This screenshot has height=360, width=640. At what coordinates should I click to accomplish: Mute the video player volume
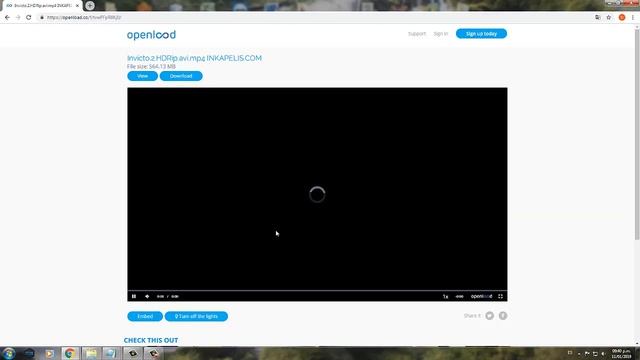(x=147, y=296)
